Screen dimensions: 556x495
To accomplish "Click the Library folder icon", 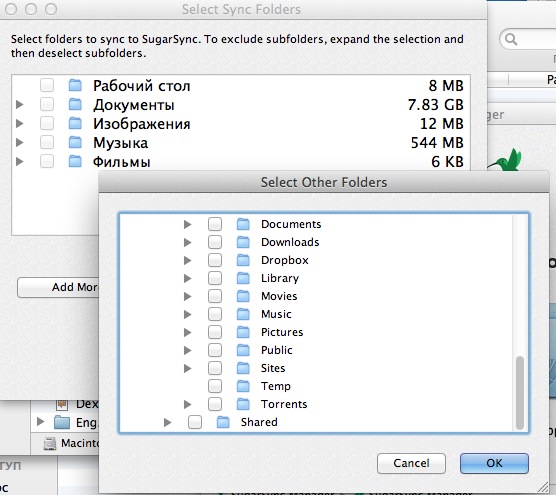I will [243, 278].
